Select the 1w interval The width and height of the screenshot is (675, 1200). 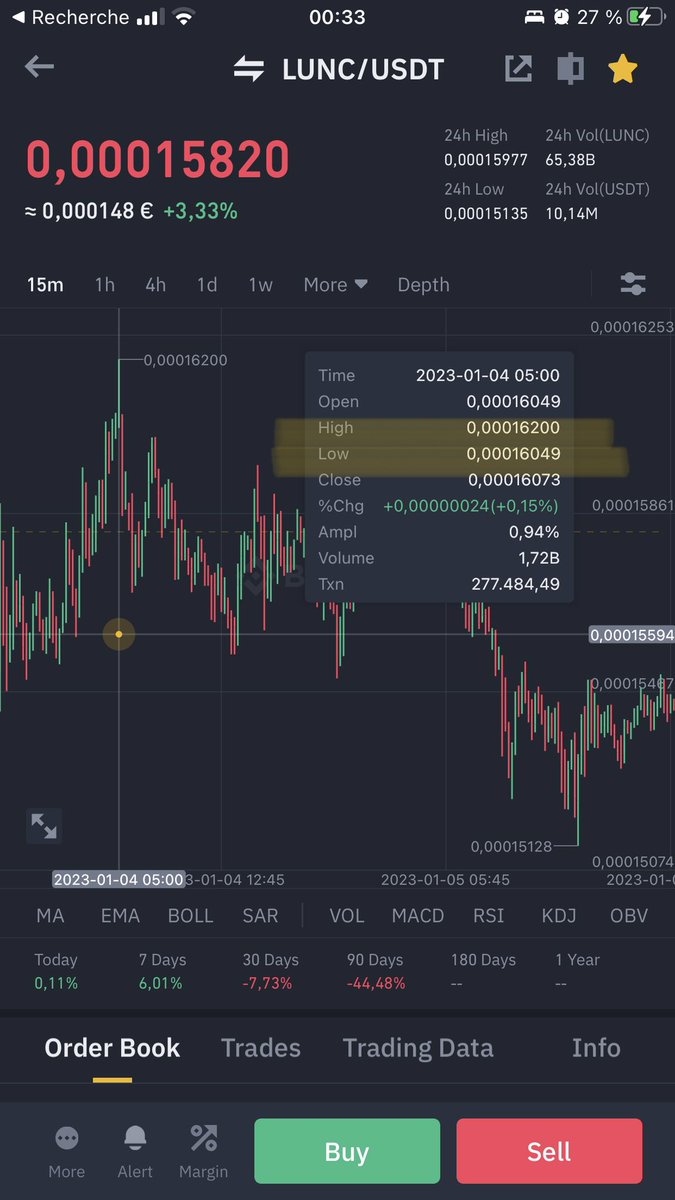[x=260, y=285]
